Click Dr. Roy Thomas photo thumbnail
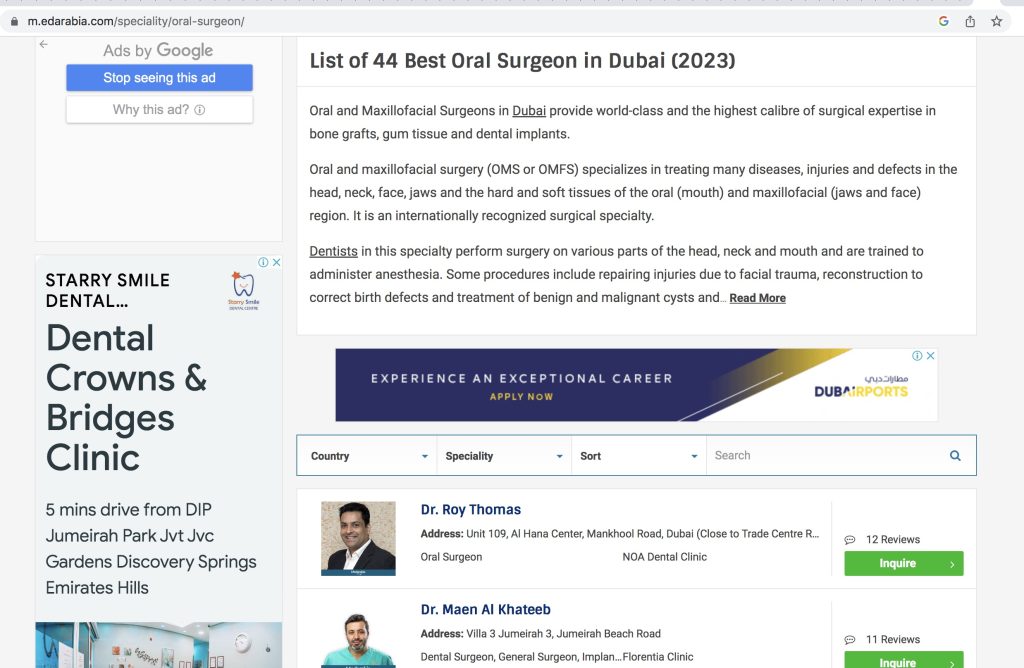Image resolution: width=1024 pixels, height=668 pixels. point(358,539)
